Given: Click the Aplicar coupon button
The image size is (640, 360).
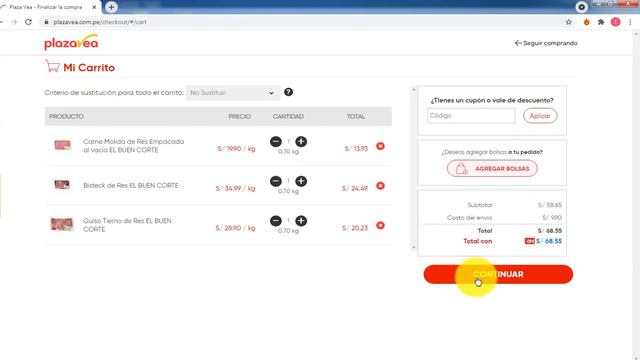Looking at the screenshot, I should click(x=540, y=116).
